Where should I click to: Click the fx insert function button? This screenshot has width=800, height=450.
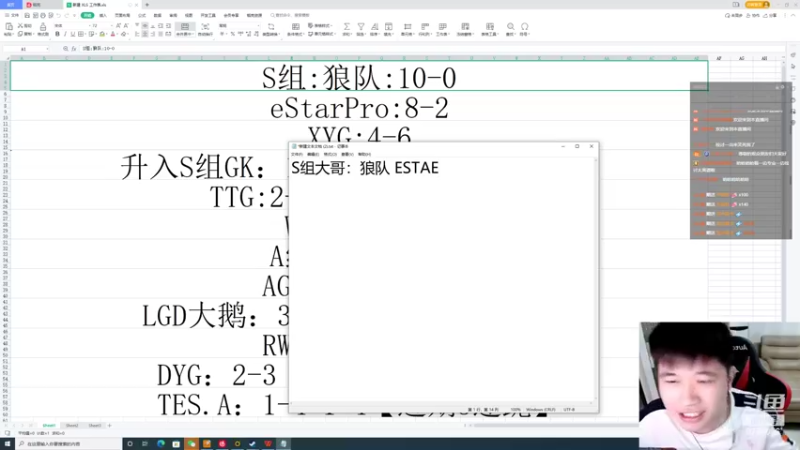[73, 48]
